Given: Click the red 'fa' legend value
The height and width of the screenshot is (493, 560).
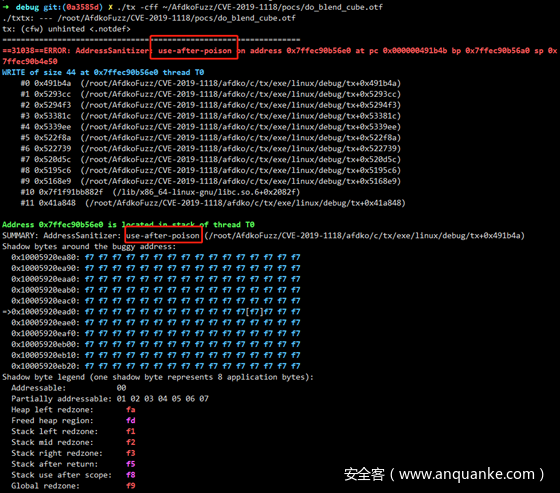Looking at the screenshot, I should point(131,410).
